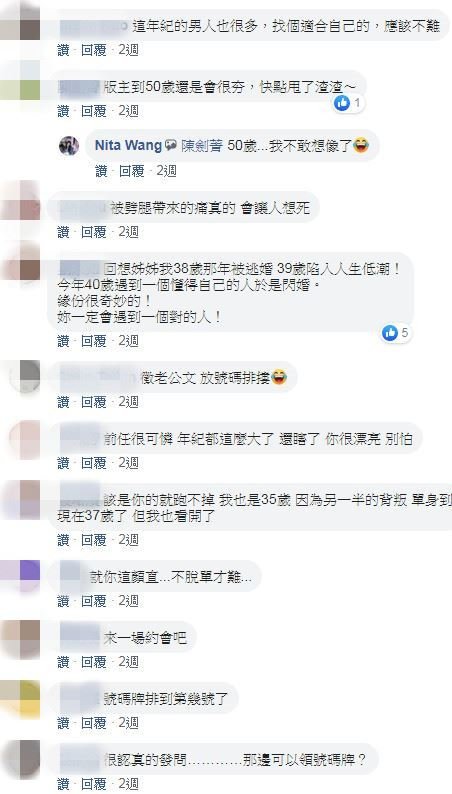The height and width of the screenshot is (794, 452).
Task: Open the Nita Wang profile name link
Action: coord(128,146)
